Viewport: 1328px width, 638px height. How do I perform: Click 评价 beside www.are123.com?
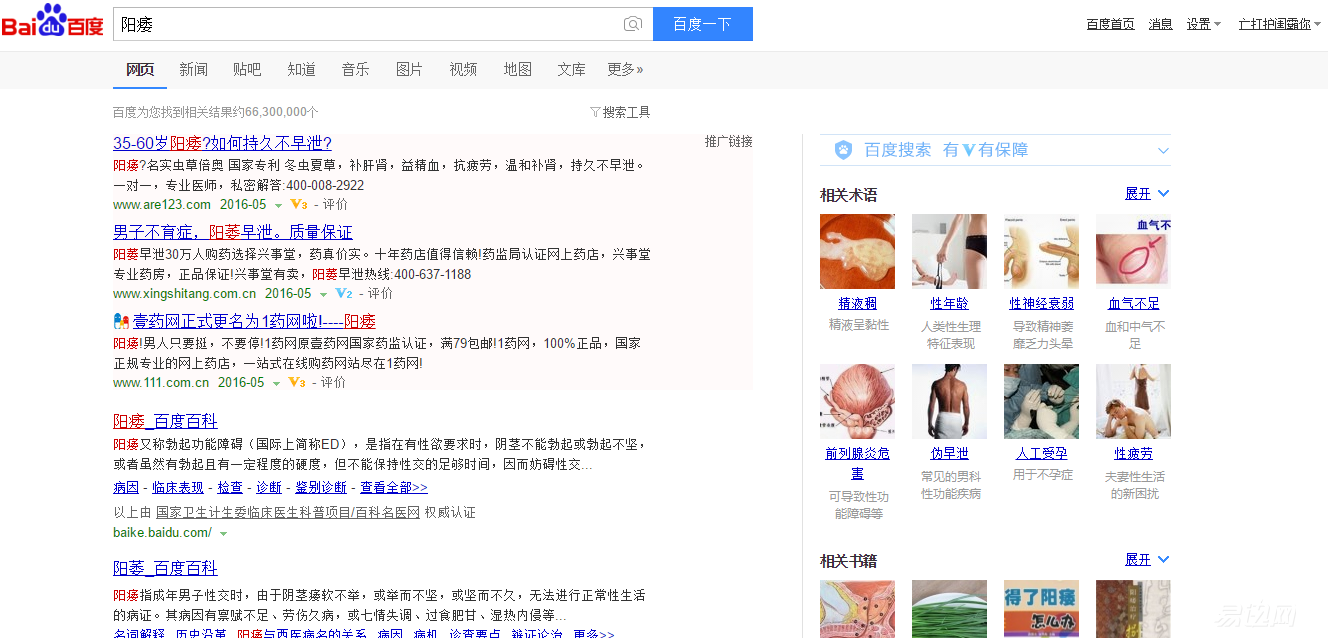(x=335, y=204)
